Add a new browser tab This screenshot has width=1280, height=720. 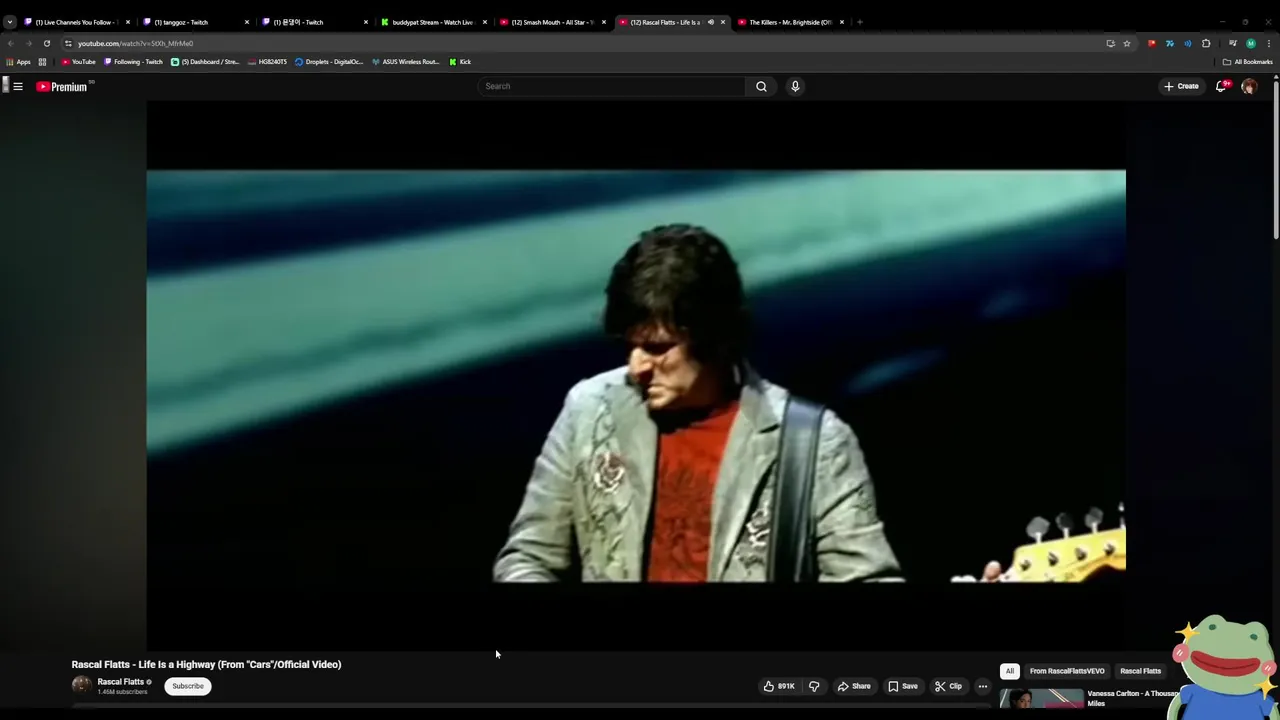(860, 22)
